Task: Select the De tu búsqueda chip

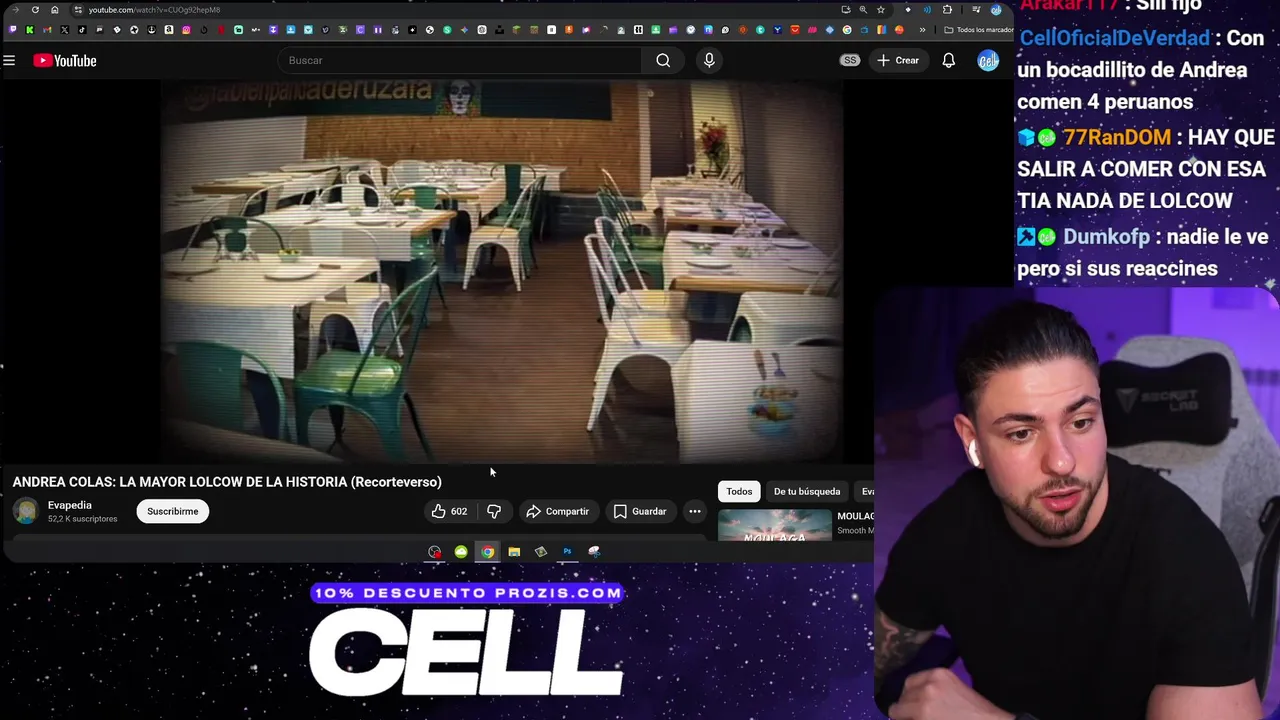Action: pos(807,491)
